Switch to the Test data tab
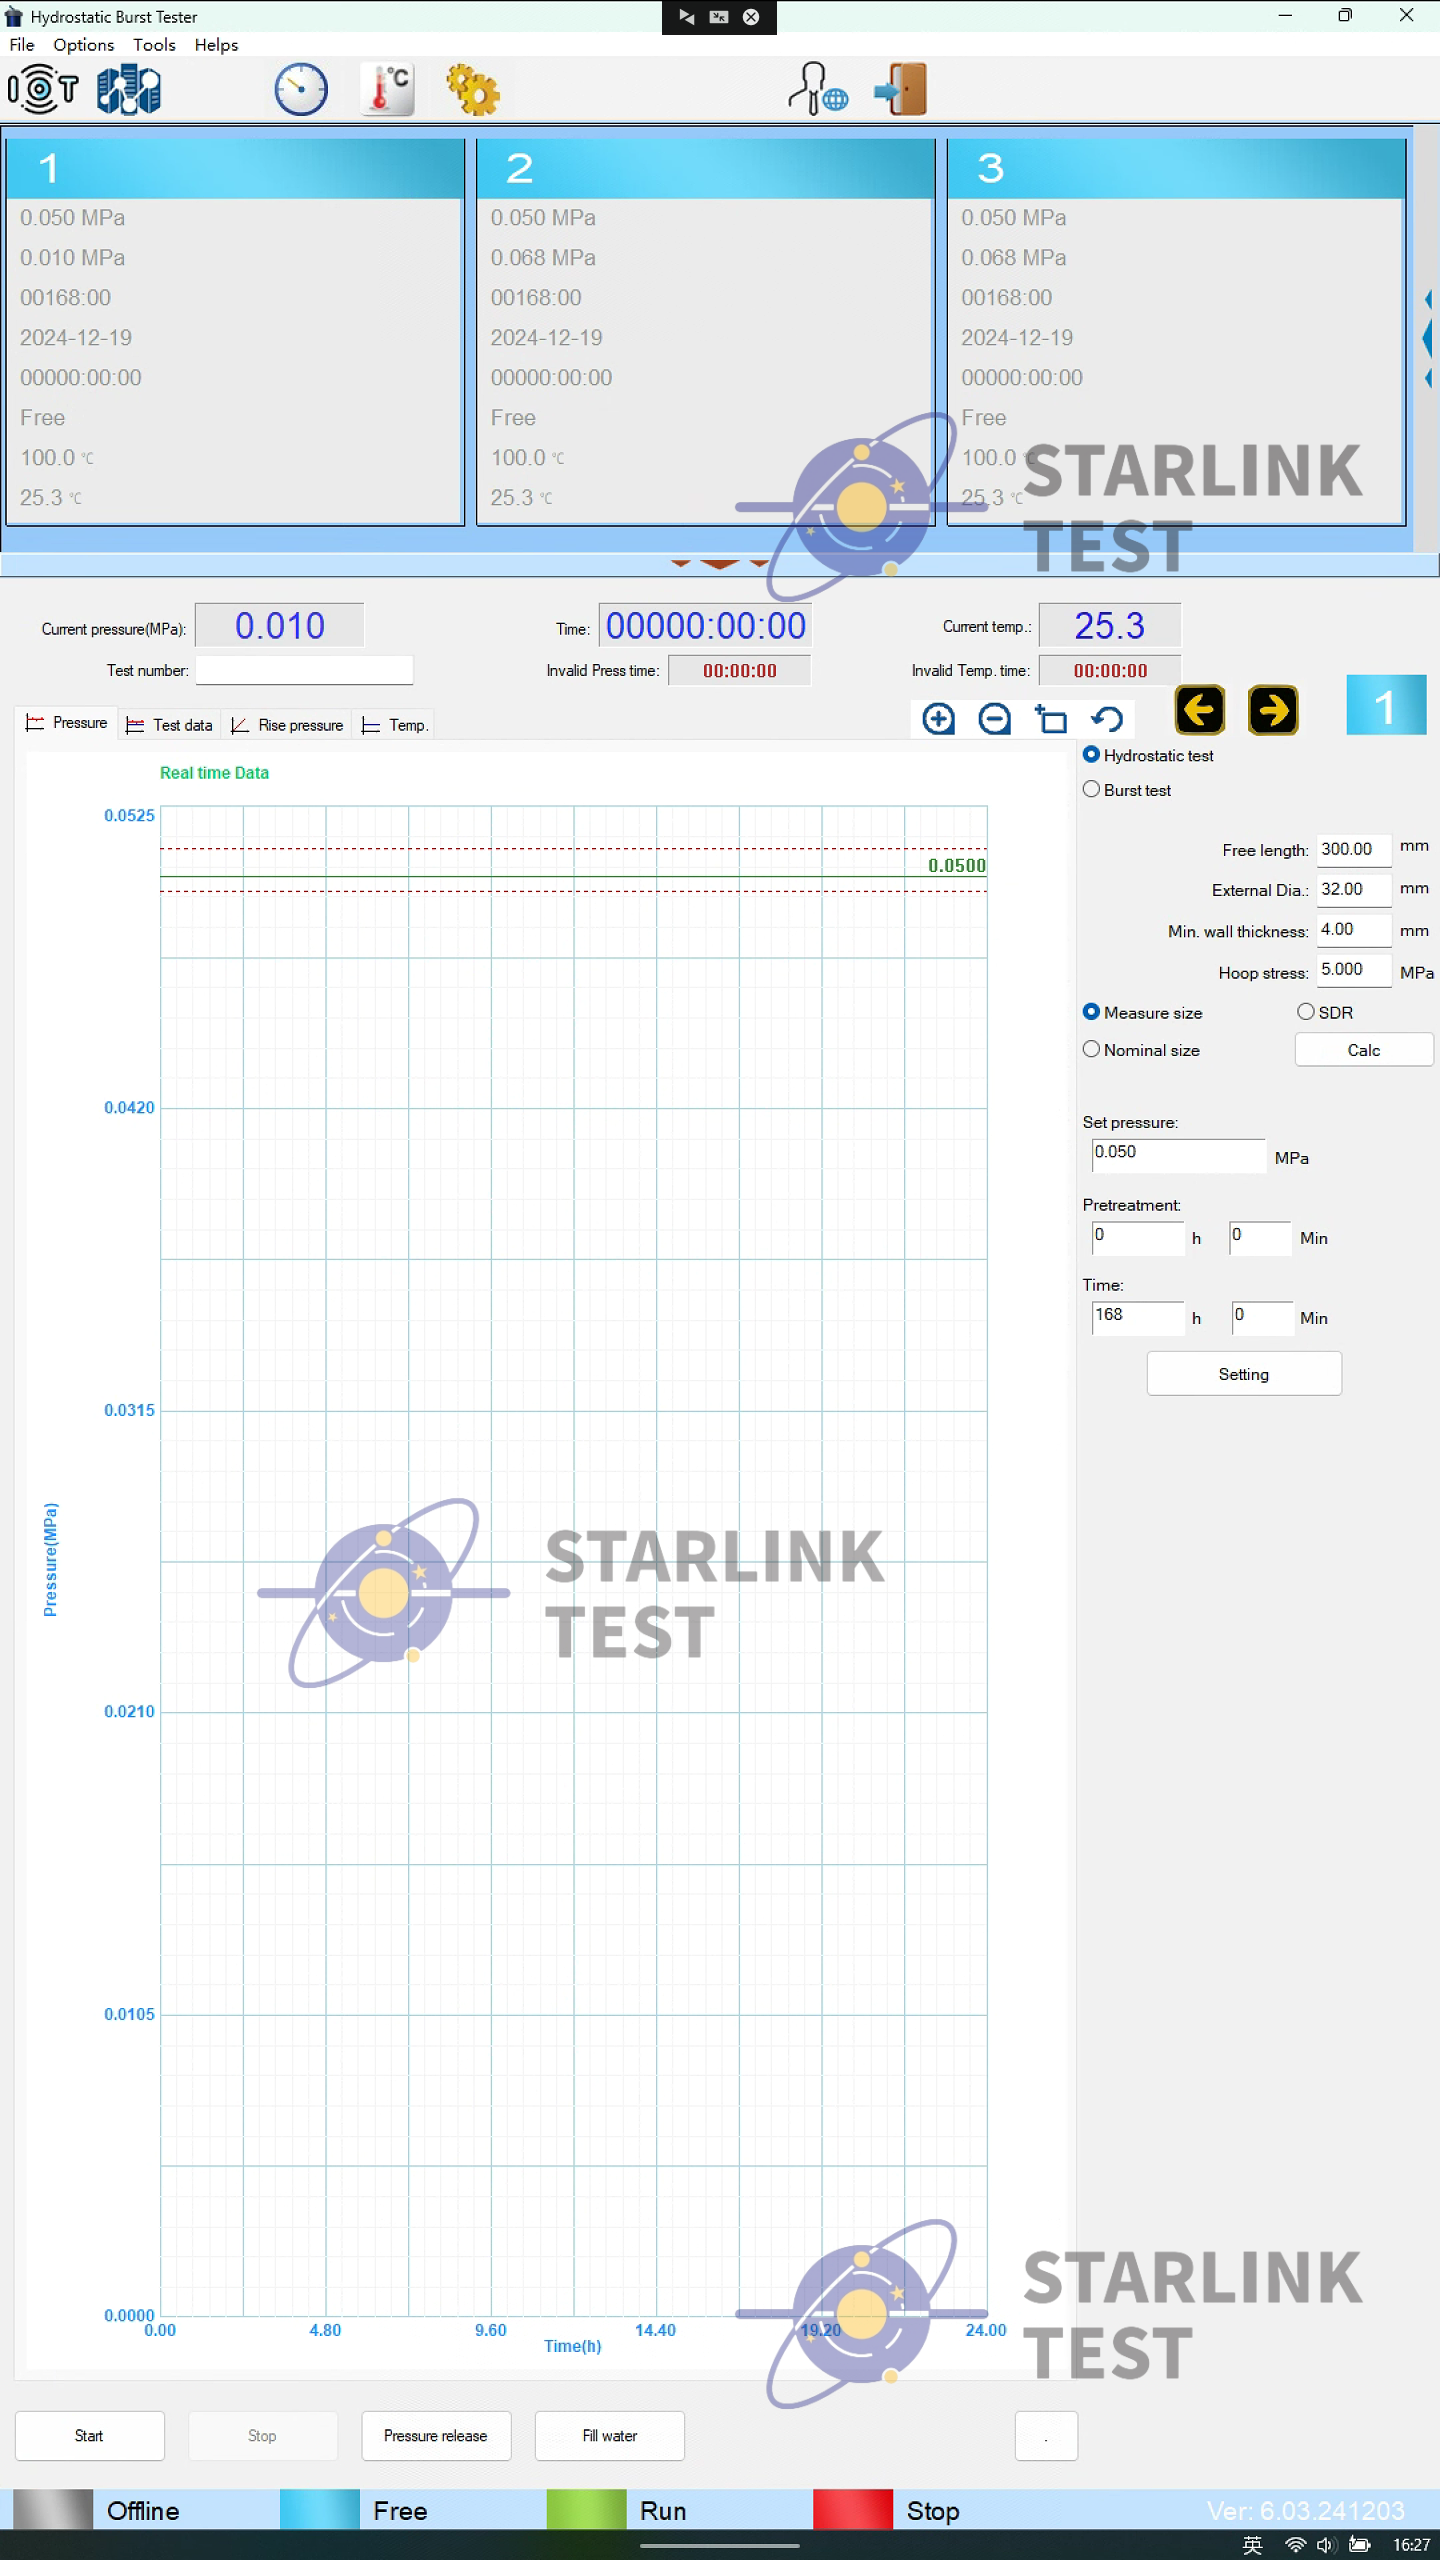Image resolution: width=1440 pixels, height=2560 pixels. [170, 725]
